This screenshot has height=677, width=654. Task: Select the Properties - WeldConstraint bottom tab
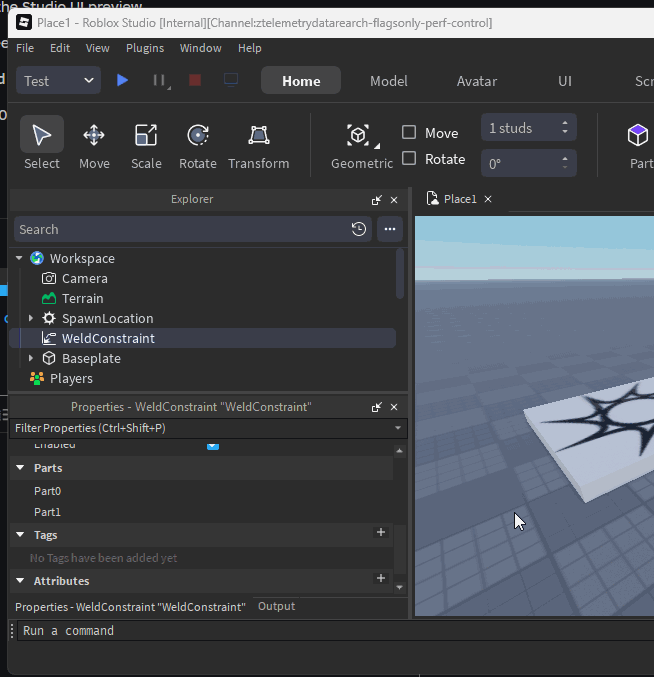(x=130, y=607)
